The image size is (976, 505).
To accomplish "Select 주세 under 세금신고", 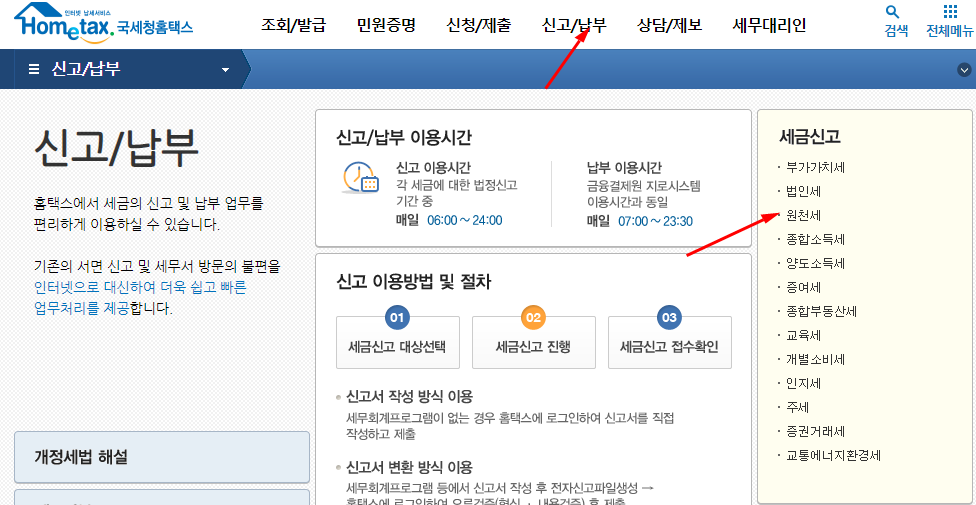I will [797, 407].
